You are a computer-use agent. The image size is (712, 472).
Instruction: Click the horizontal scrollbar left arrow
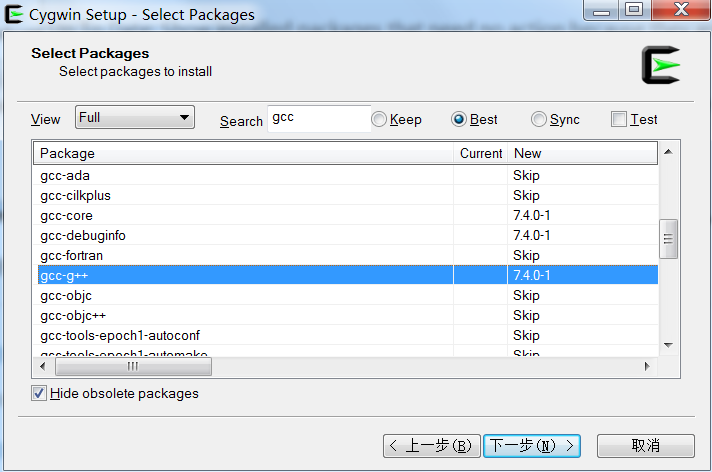pos(43,366)
